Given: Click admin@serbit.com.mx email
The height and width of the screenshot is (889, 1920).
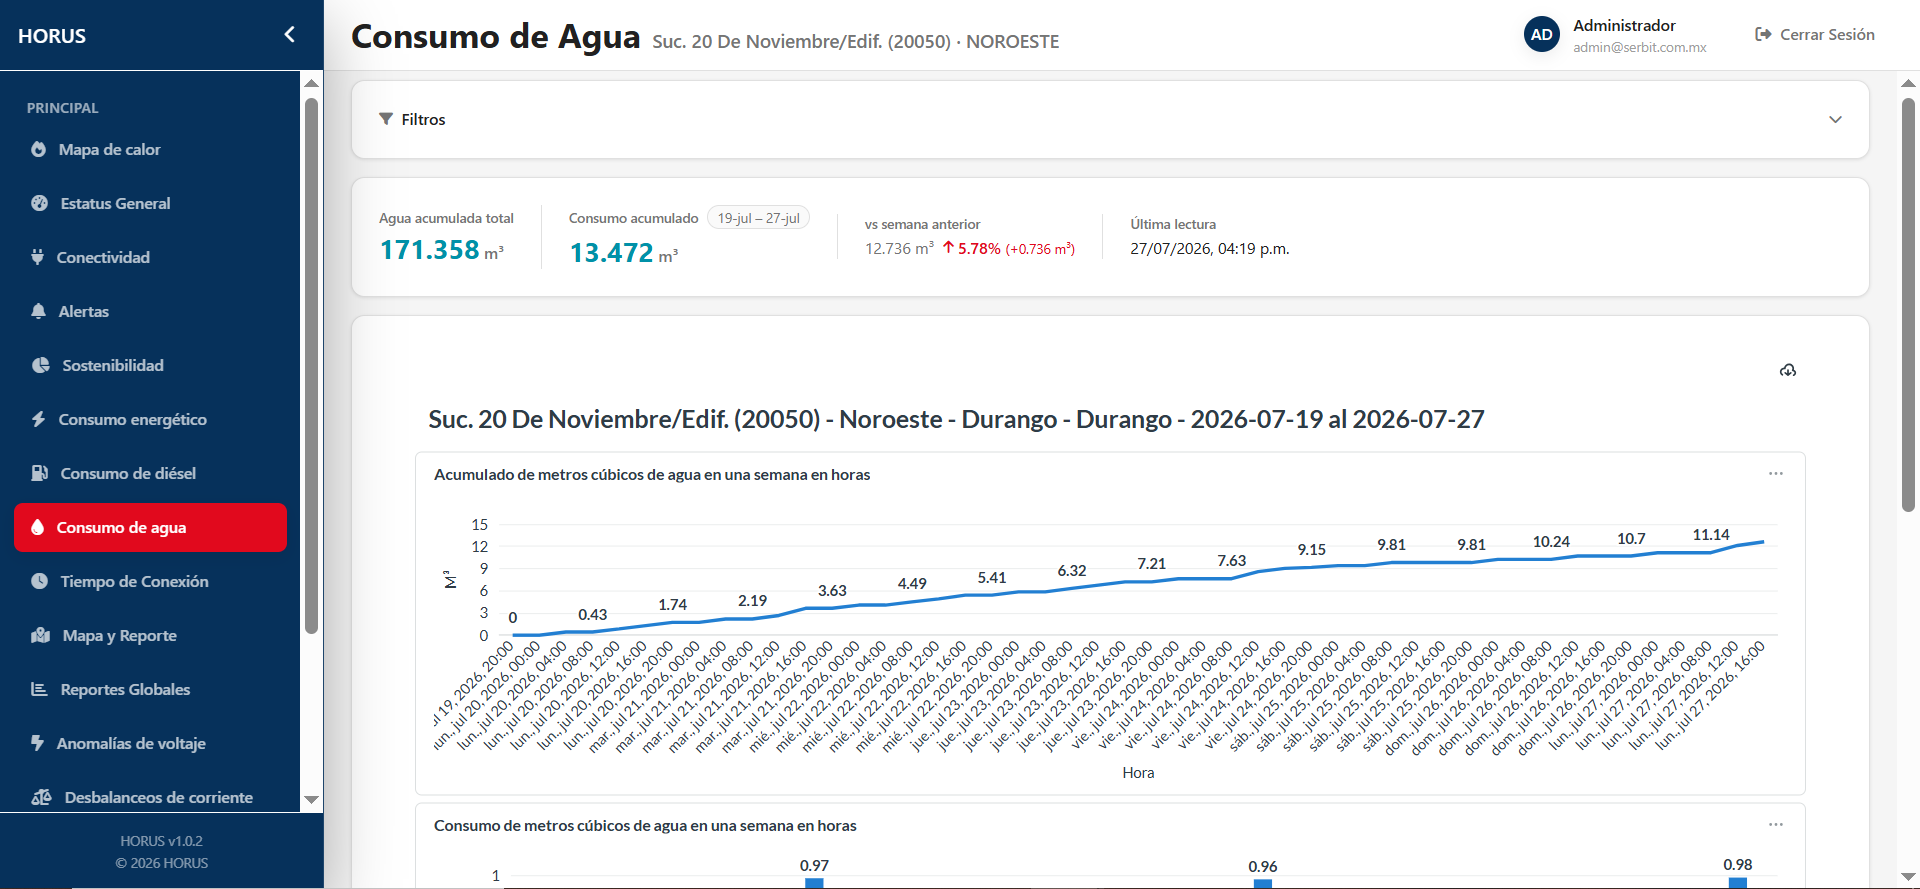Looking at the screenshot, I should pyautogui.click(x=1640, y=47).
